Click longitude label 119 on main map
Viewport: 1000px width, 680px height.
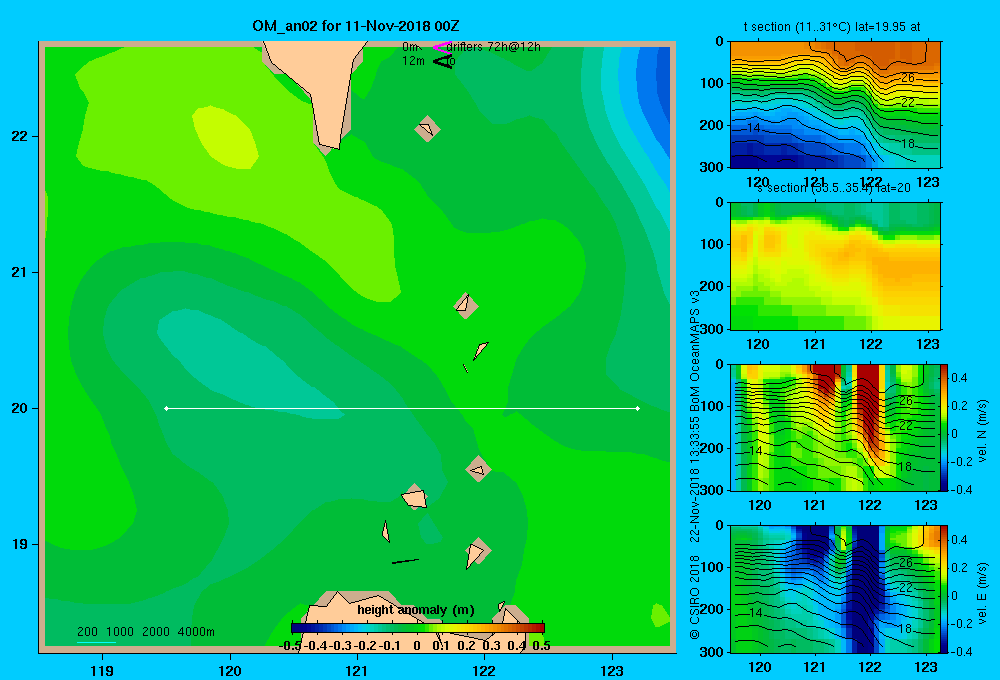pyautogui.click(x=102, y=670)
